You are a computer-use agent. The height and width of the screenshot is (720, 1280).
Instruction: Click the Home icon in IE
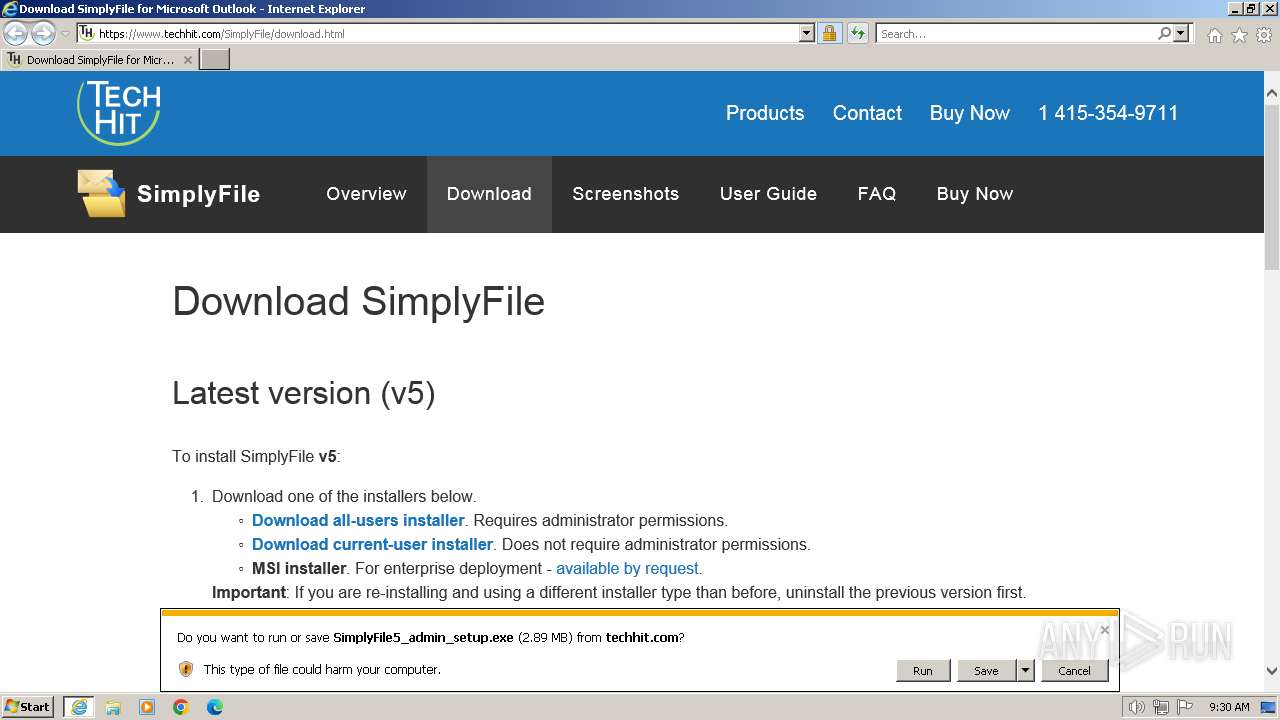click(x=1214, y=35)
